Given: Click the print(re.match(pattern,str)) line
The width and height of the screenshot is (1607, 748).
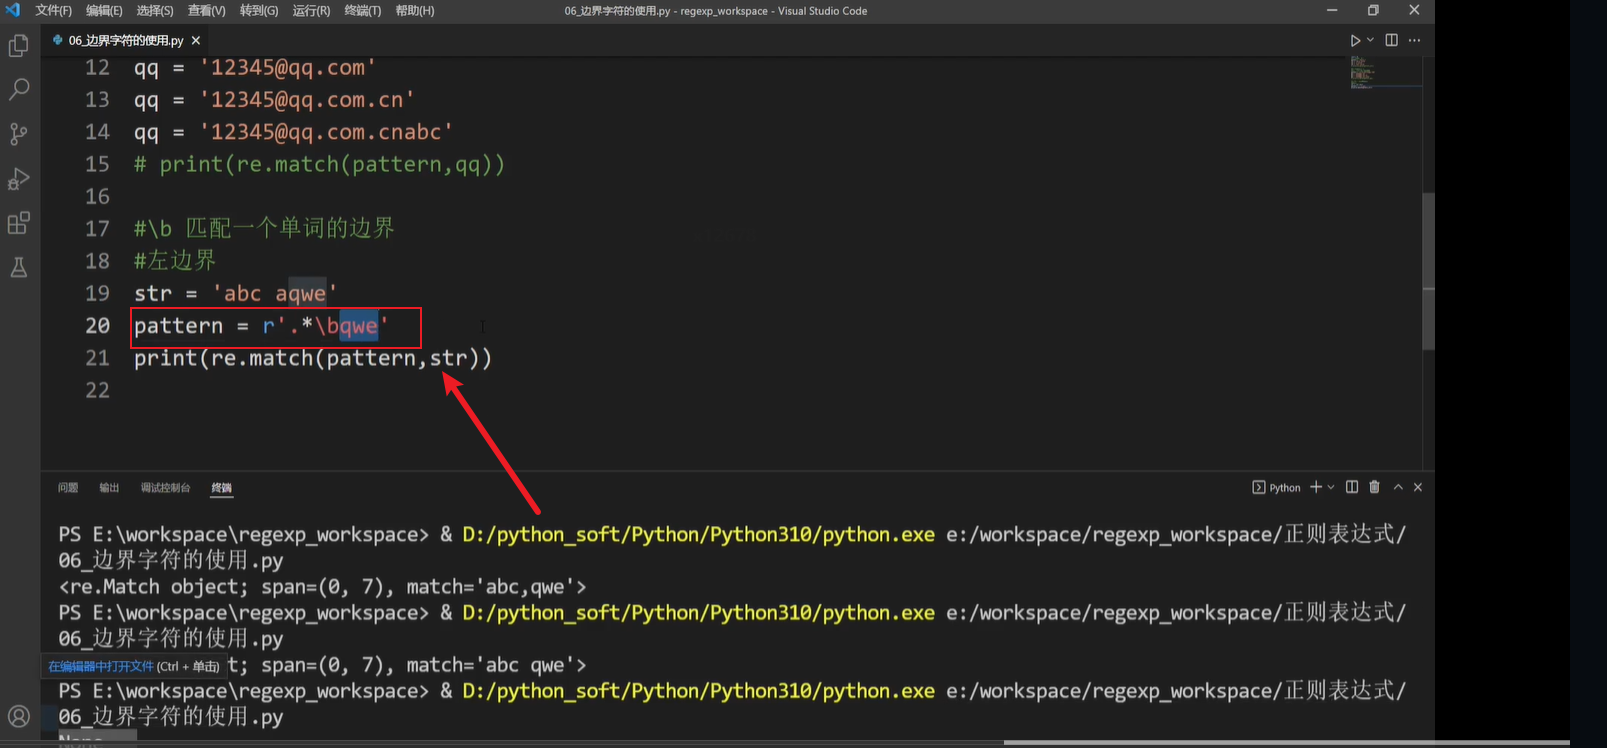Looking at the screenshot, I should (x=313, y=358).
